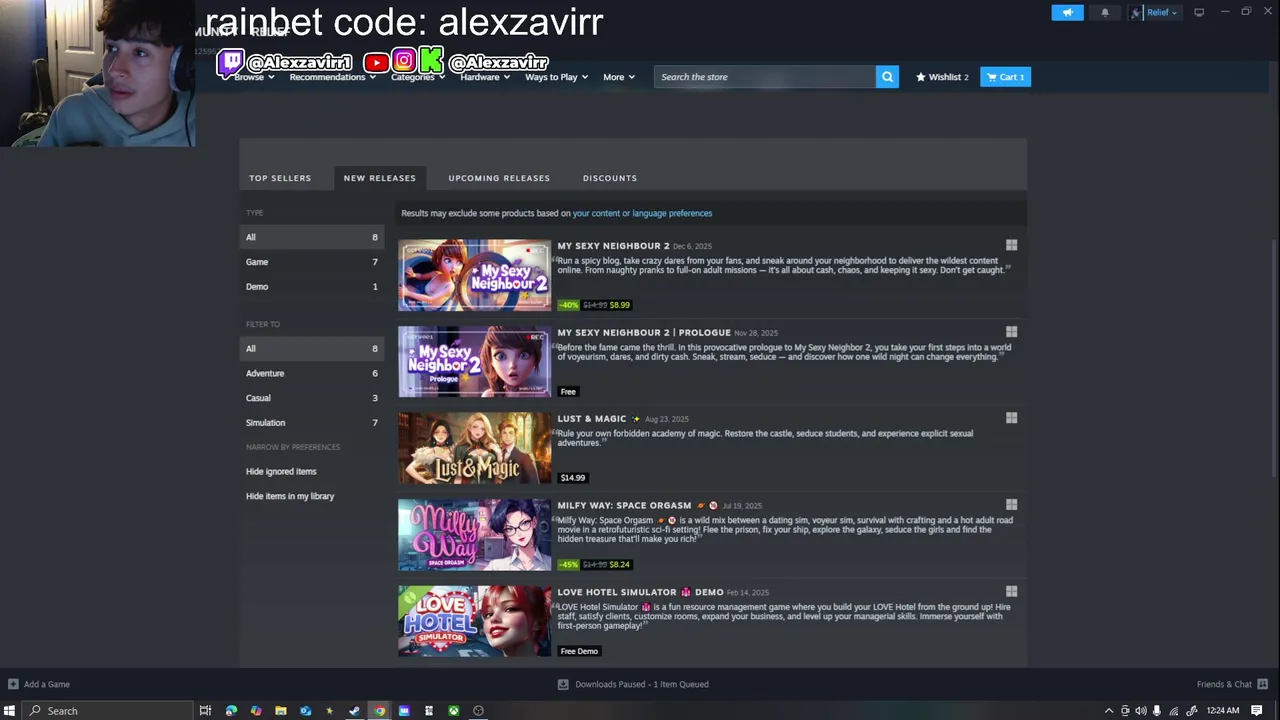
Task: Click Windows platform icon for Lust & Magic
Action: 1011,418
